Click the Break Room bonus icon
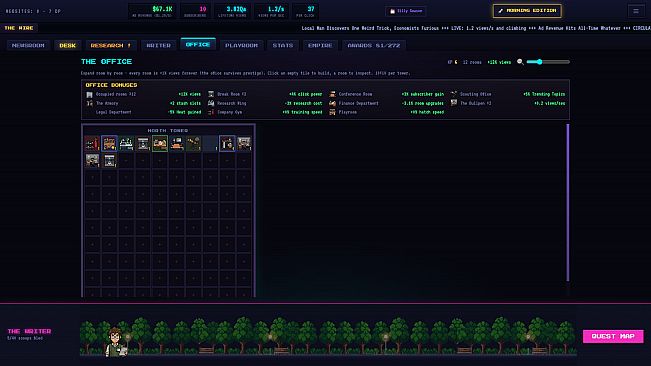 [211, 94]
